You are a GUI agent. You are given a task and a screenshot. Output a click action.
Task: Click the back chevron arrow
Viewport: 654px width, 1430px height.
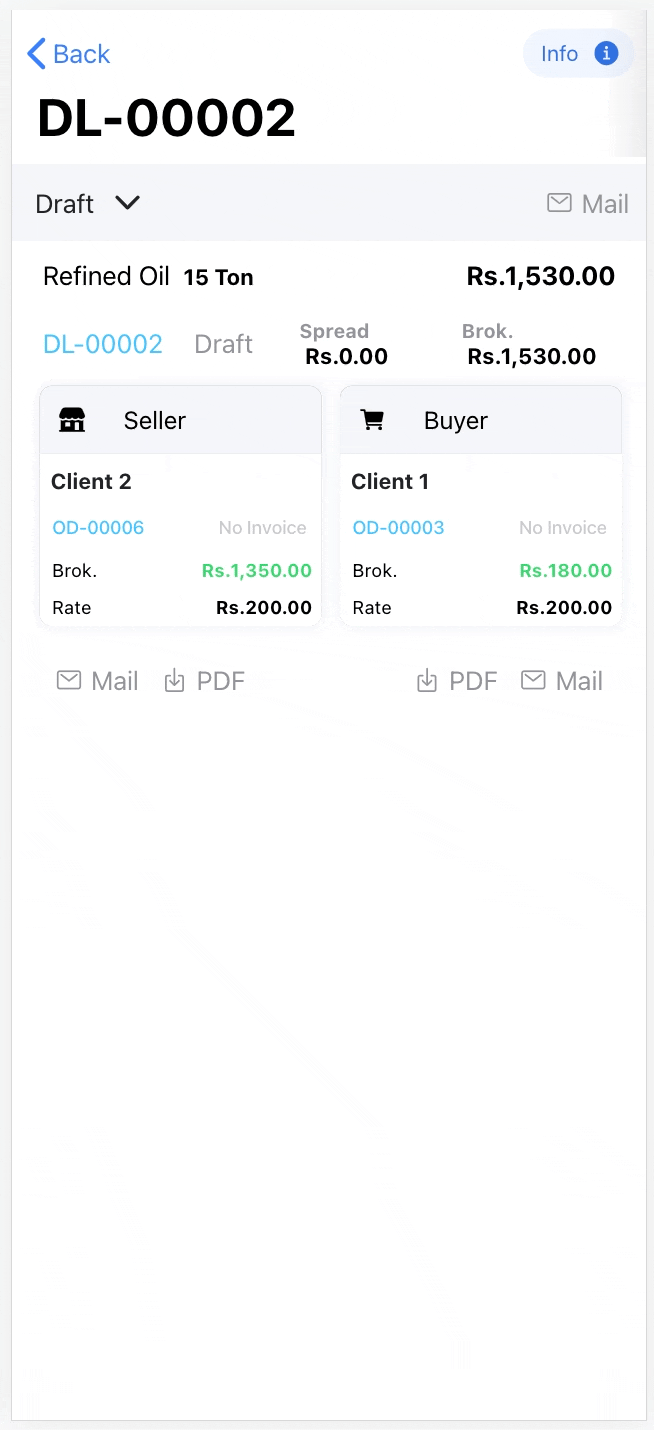click(33, 53)
